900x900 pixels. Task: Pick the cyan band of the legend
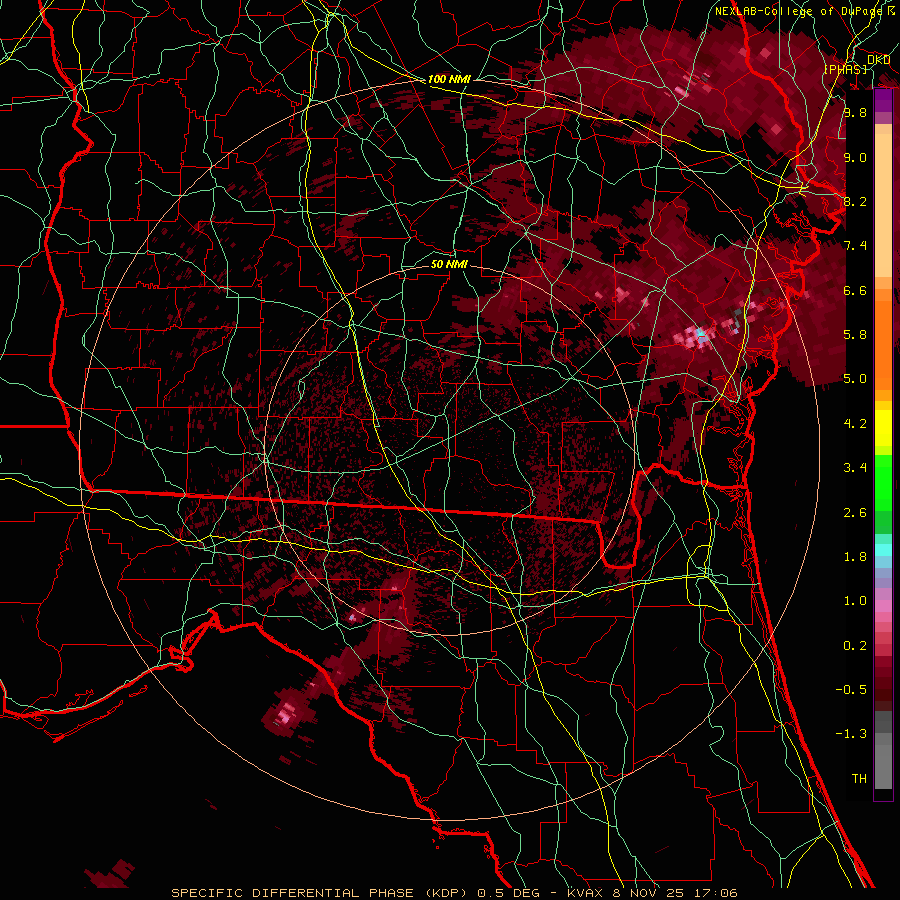point(883,550)
